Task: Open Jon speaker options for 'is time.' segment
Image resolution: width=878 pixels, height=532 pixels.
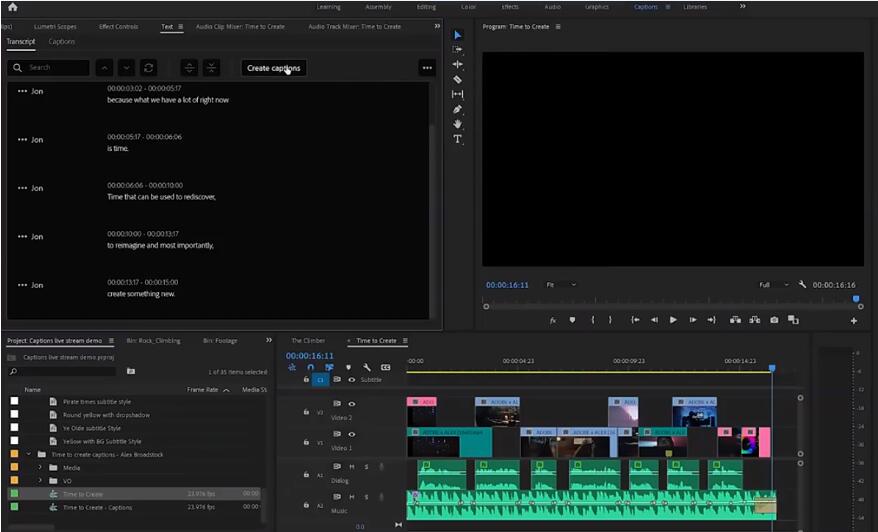Action: 22,139
